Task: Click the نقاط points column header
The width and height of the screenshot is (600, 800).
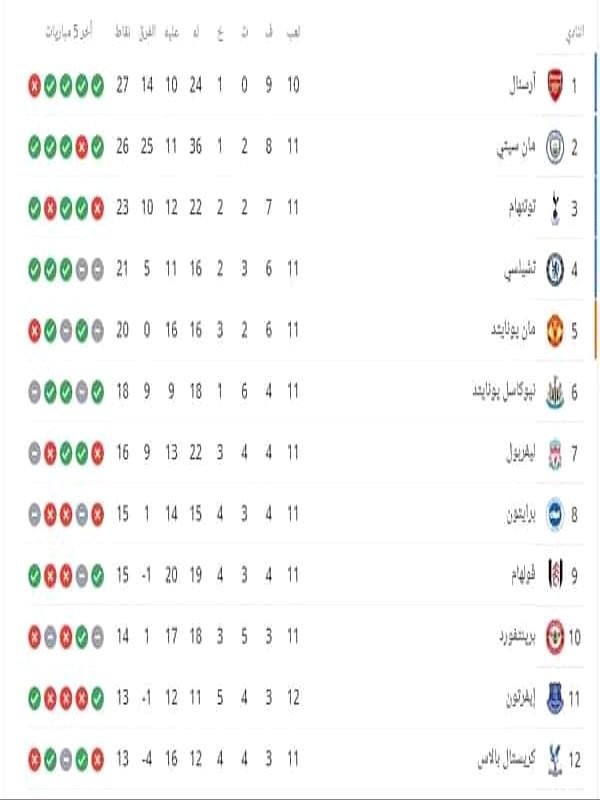Action: coord(122,33)
